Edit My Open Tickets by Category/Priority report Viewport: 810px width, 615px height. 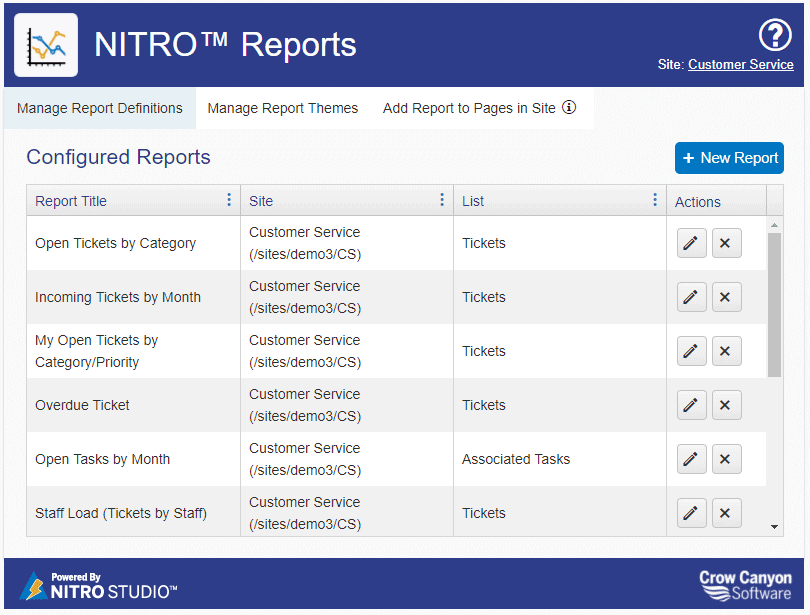[x=691, y=351]
